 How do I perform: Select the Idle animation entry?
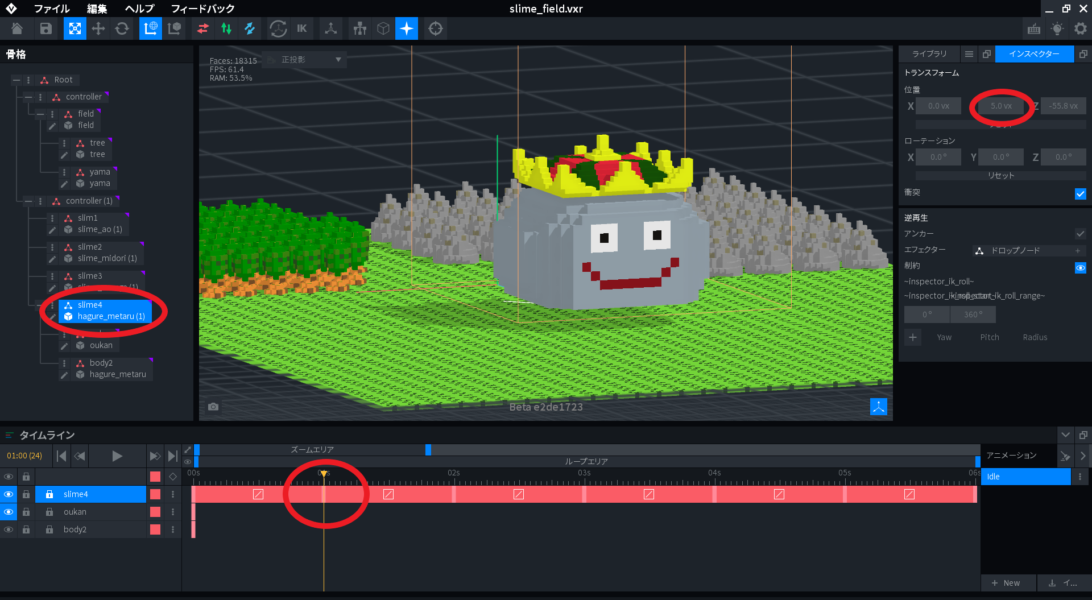click(1026, 477)
